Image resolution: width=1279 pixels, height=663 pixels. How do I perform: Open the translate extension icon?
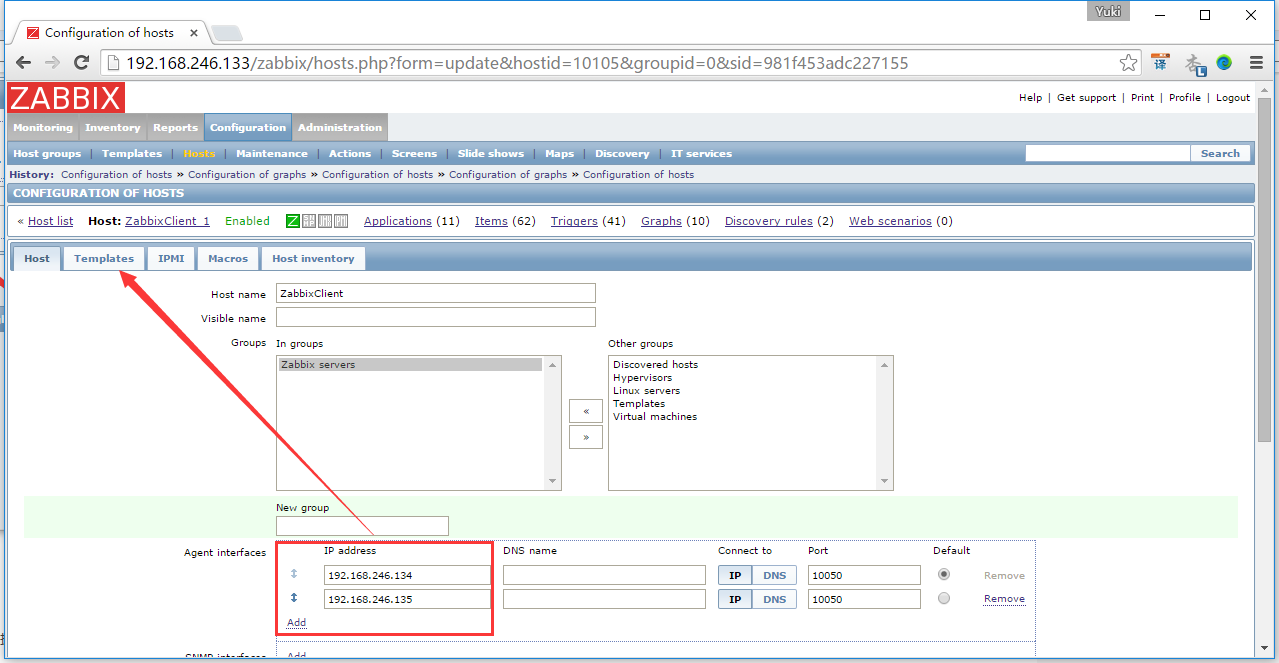click(x=1160, y=63)
